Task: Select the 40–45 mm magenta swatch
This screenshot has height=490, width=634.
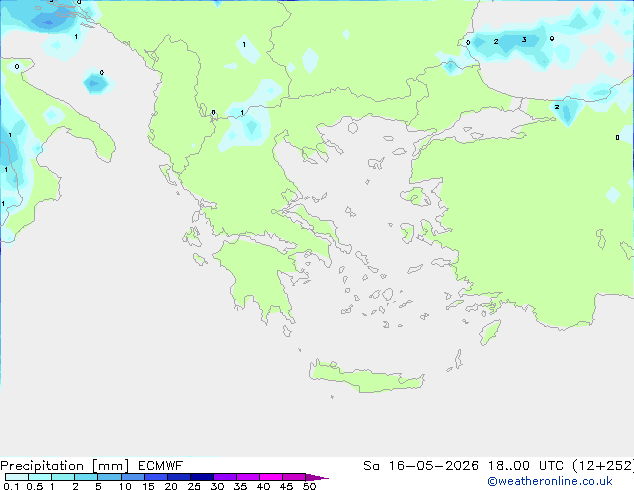Action: tap(271, 477)
